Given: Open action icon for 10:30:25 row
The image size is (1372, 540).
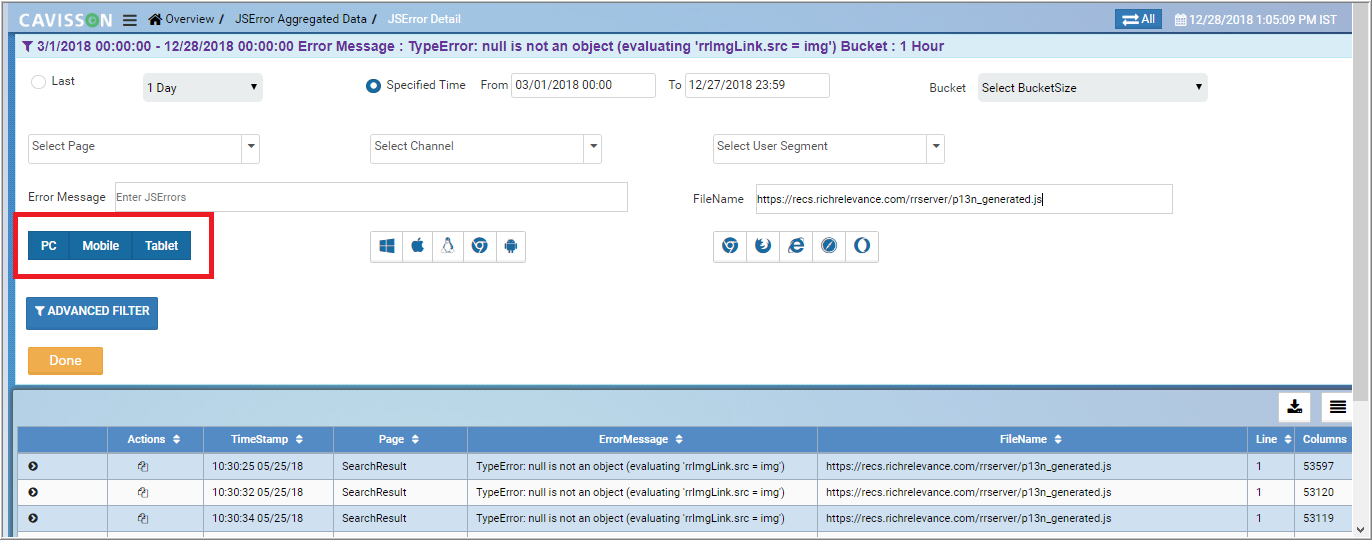Looking at the screenshot, I should click(x=143, y=466).
